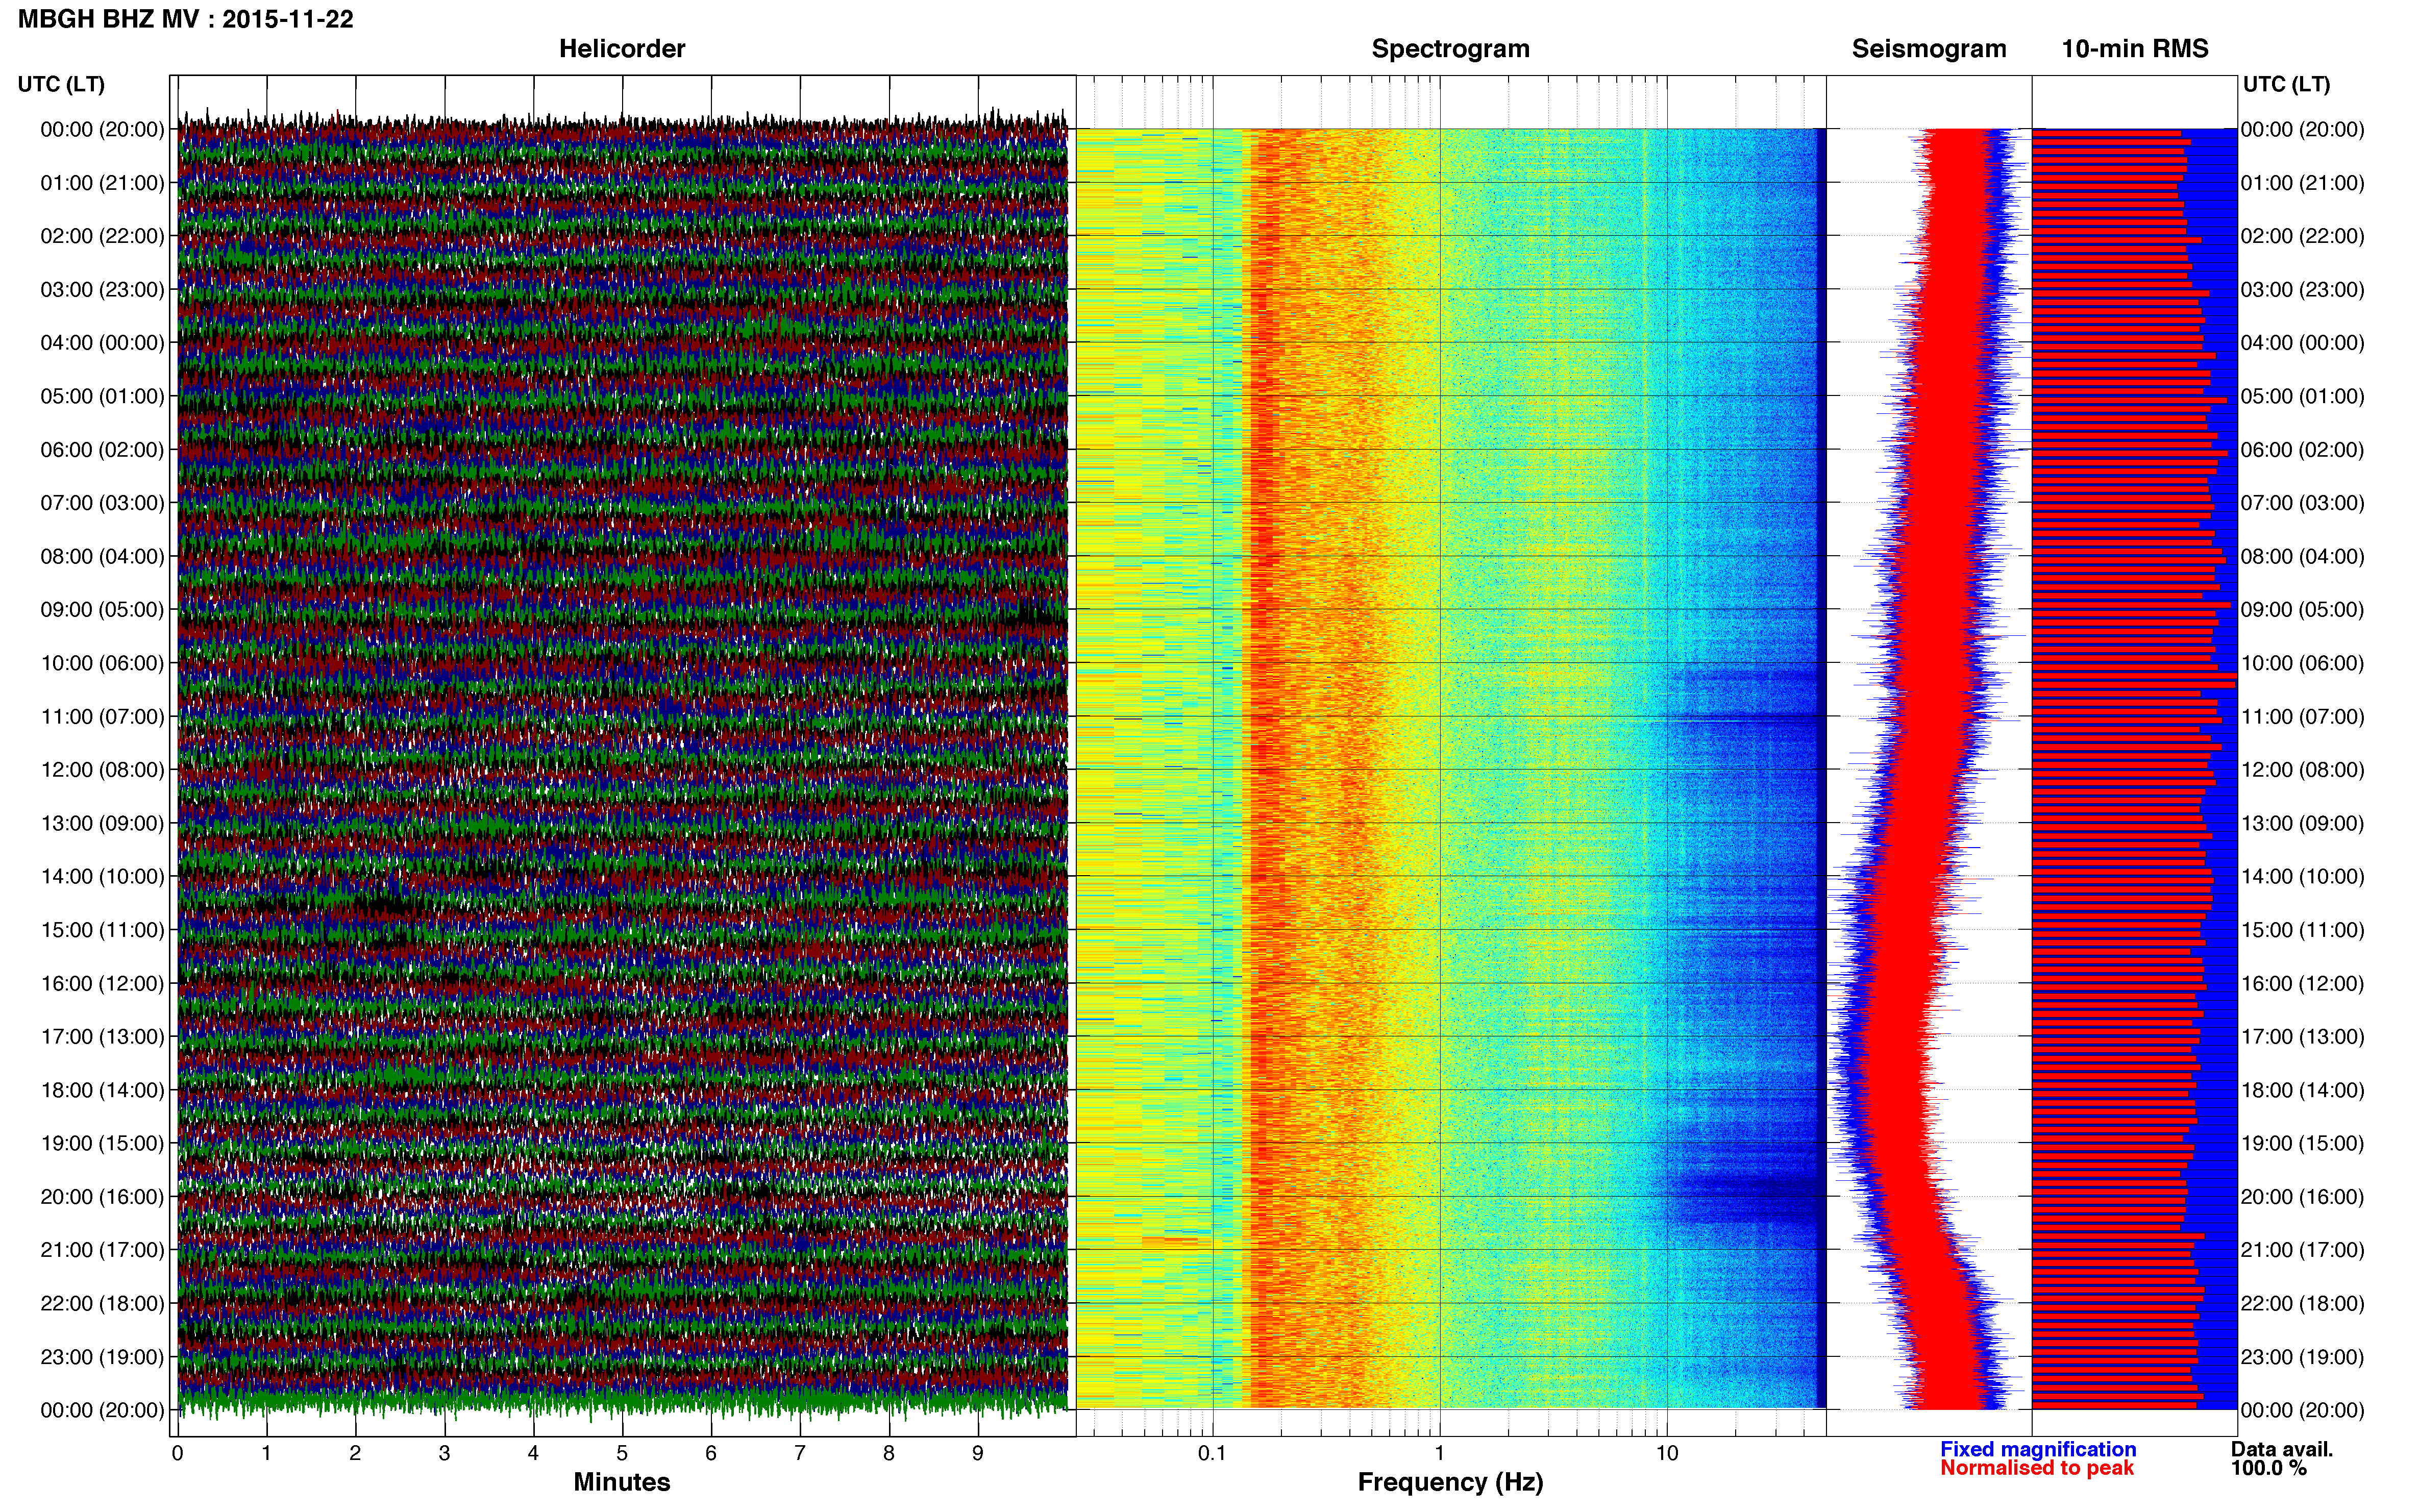Click left time label '22:00 (18:00)'
The width and height of the screenshot is (2419, 1512).
pyautogui.click(x=102, y=1304)
